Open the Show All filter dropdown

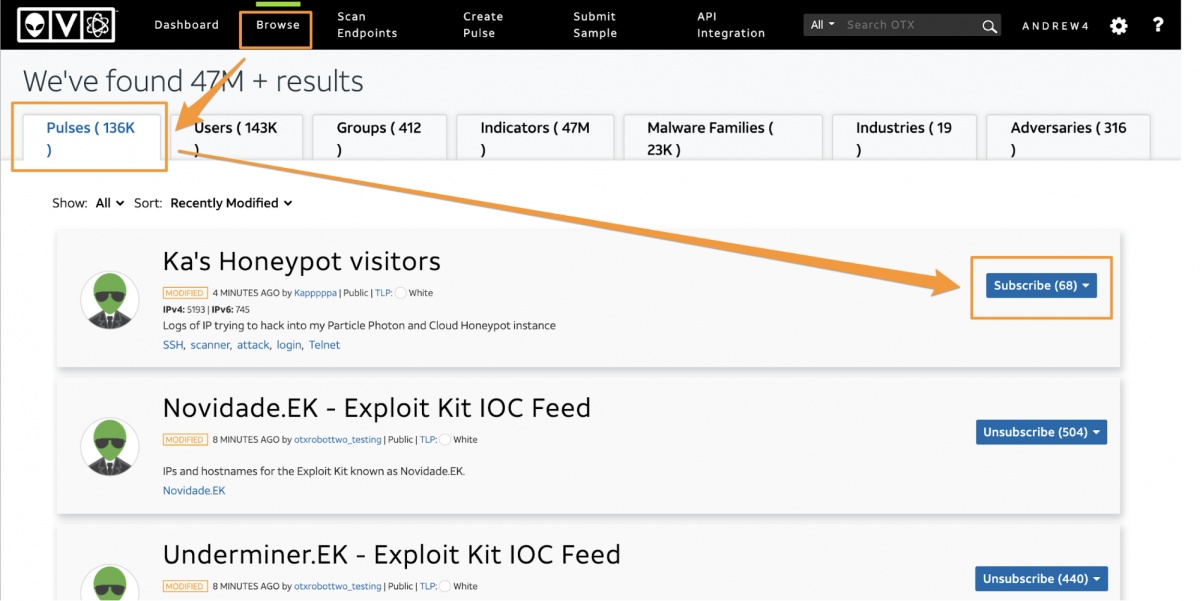coord(109,203)
